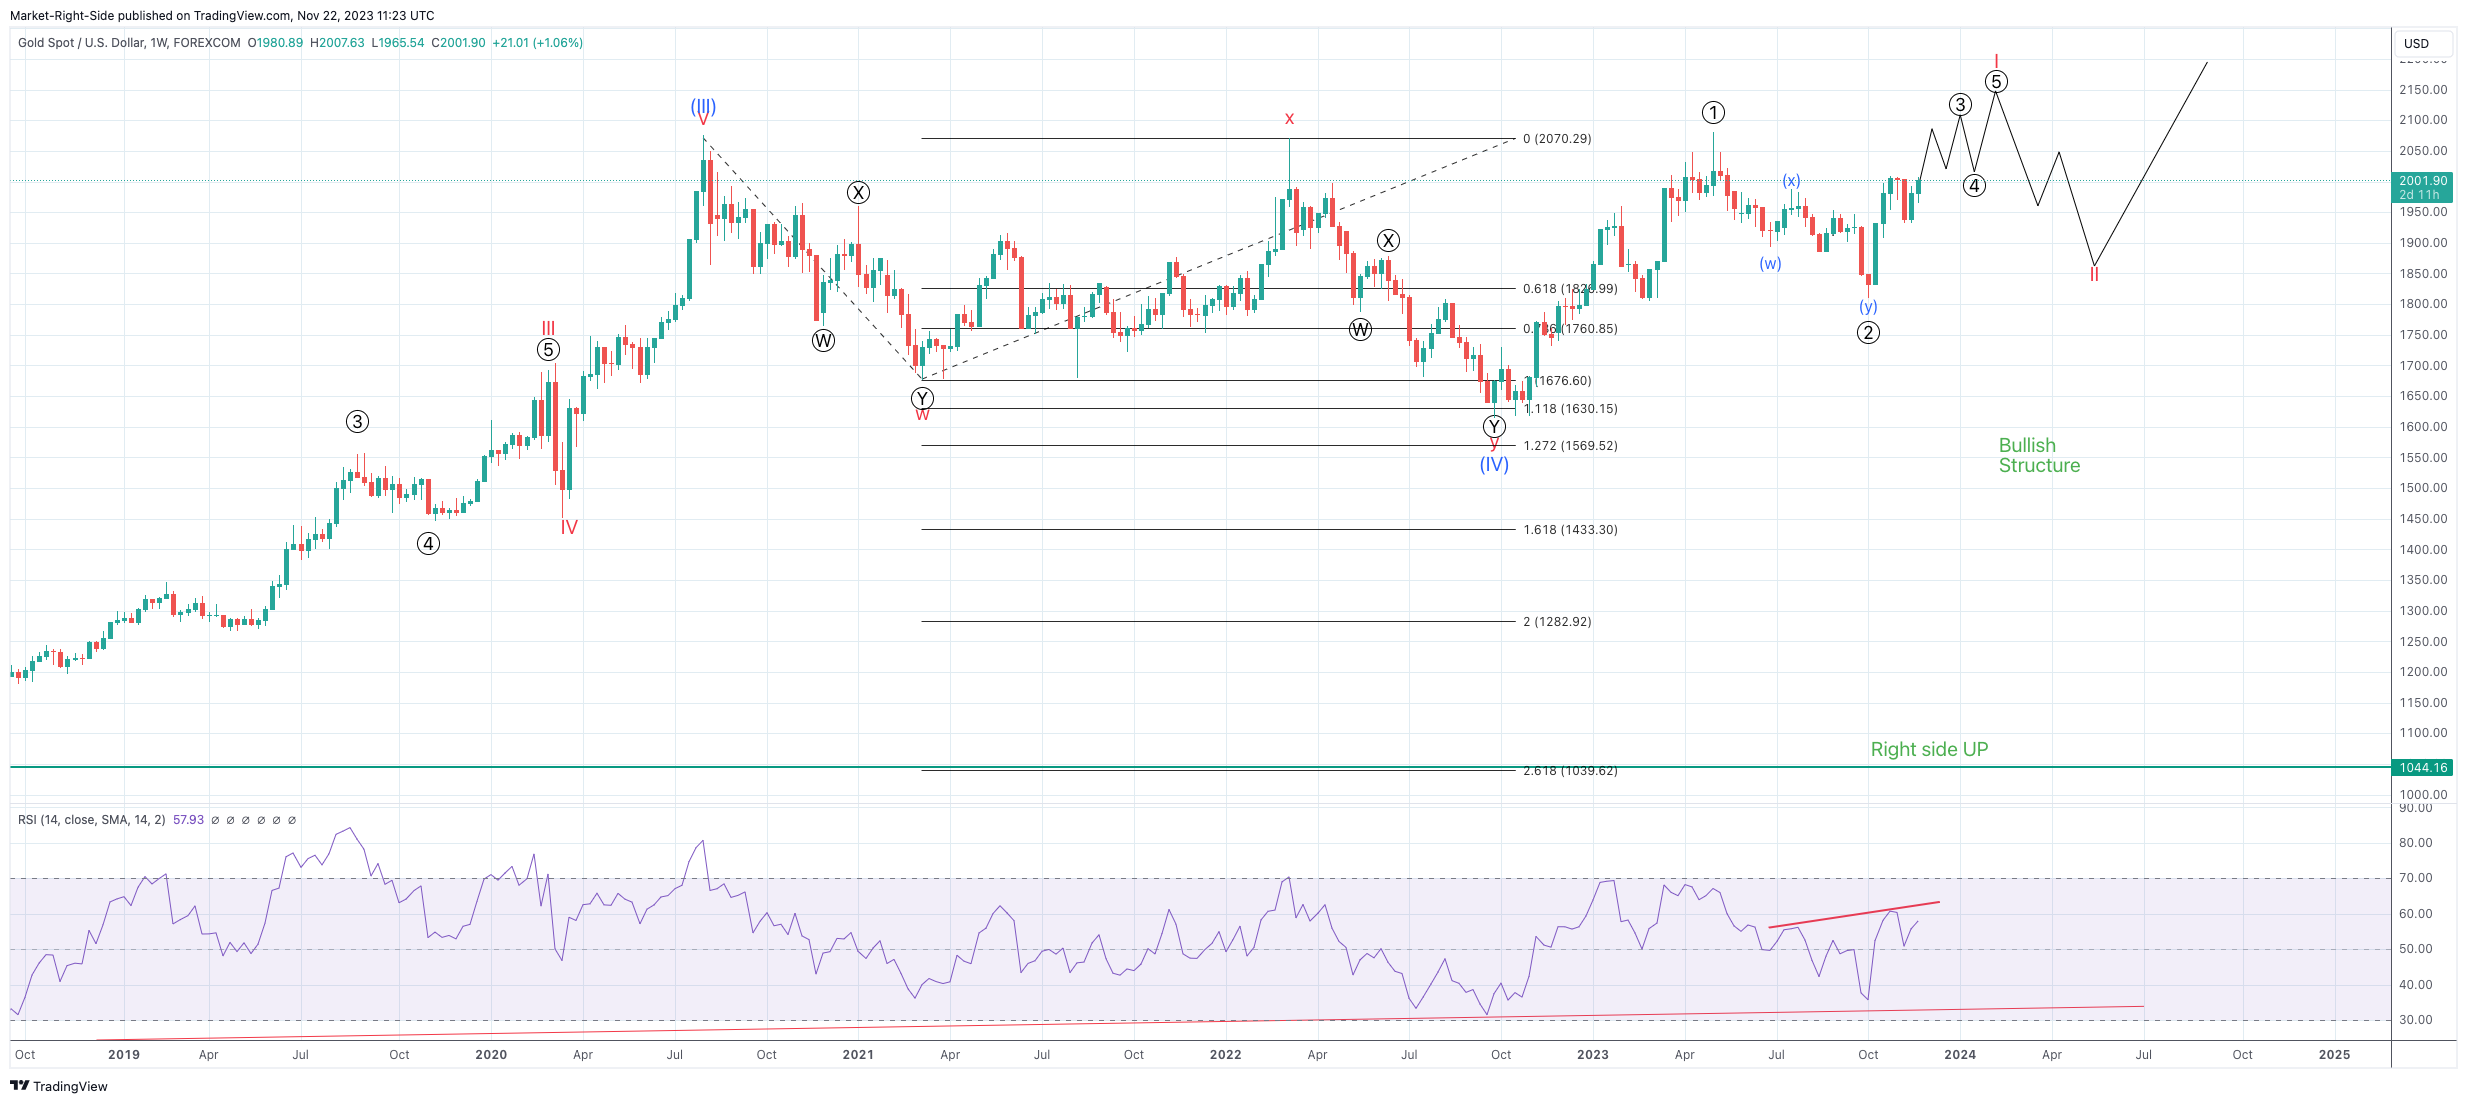Viewport: 2467px width, 1103px height.
Task: Click Fibonacci level label 1.118 (1630.15)
Action: (1570, 409)
